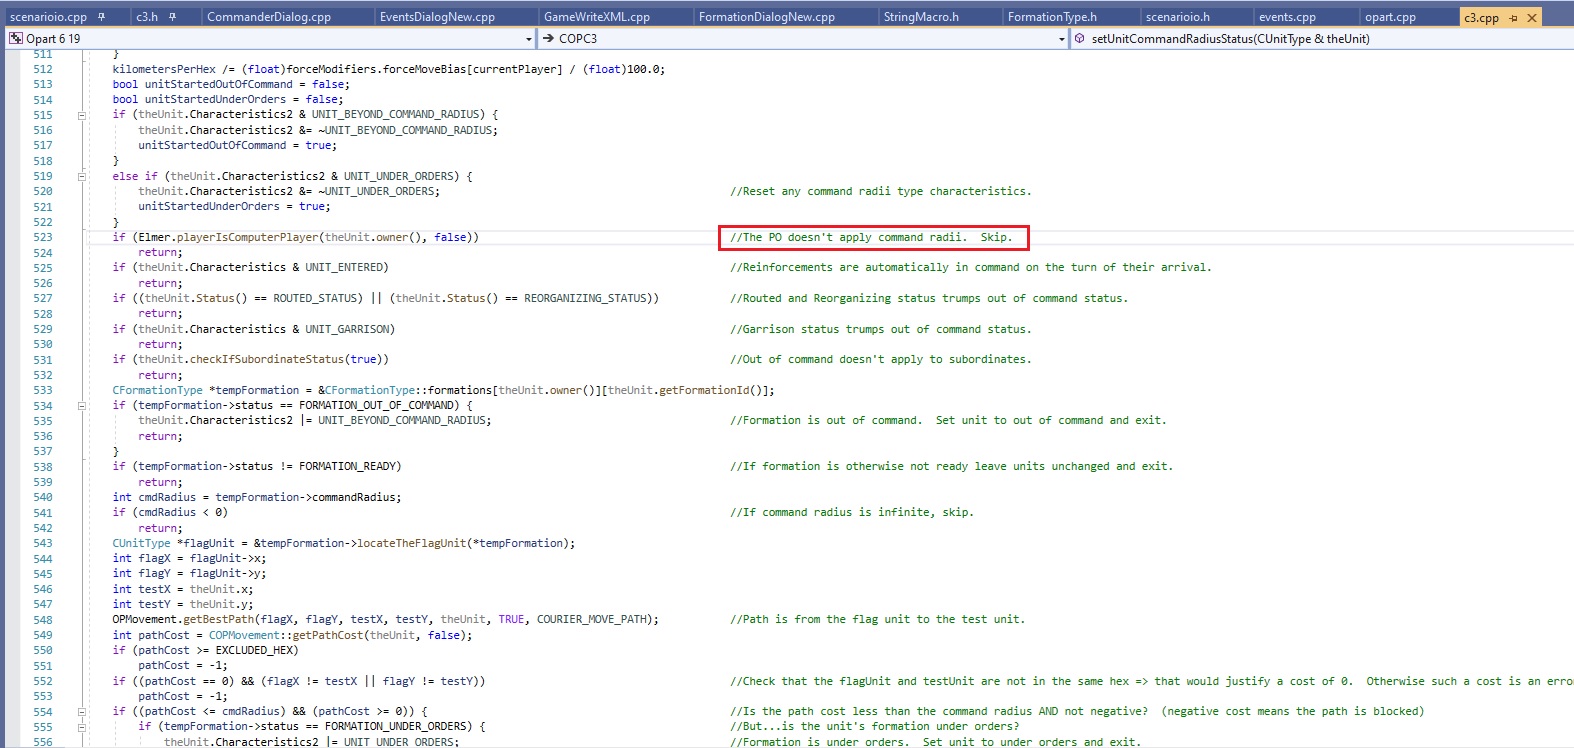This screenshot has width=1574, height=748.
Task: Click getFormationId on line 533
Action: pos(703,390)
